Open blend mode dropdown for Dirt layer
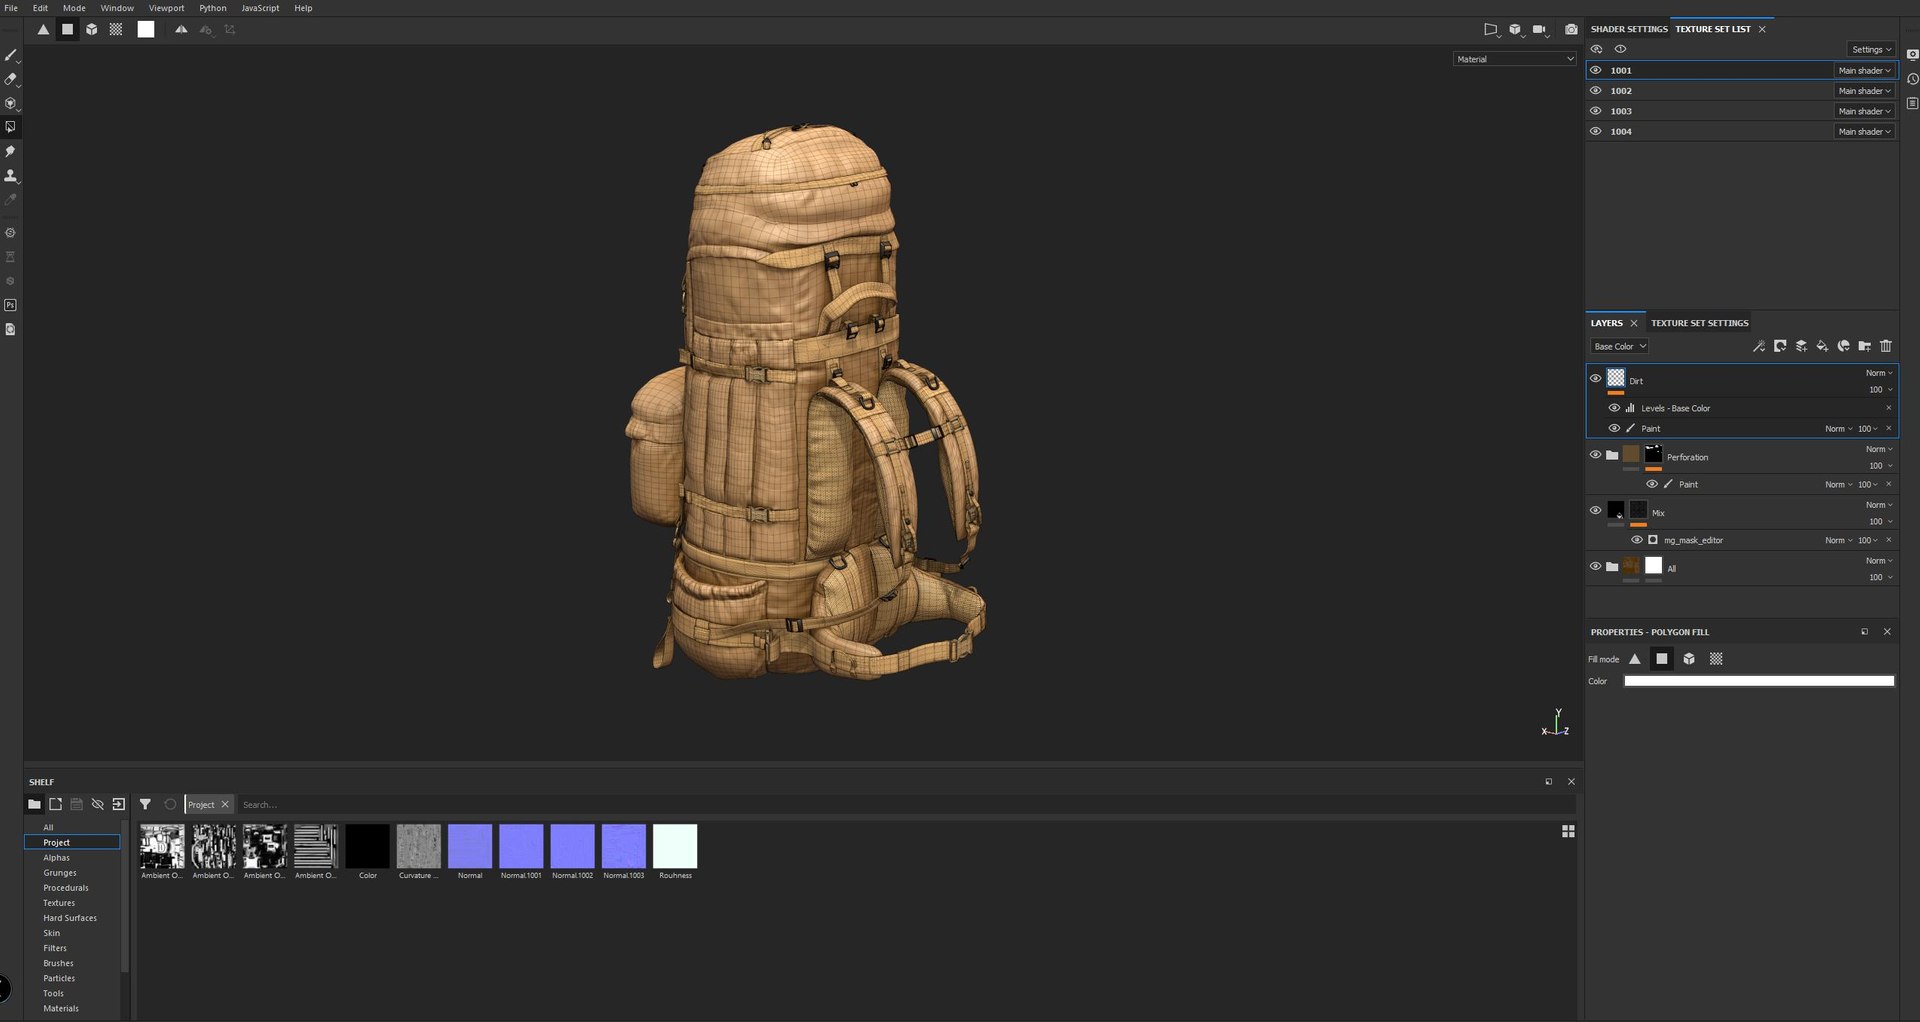Image resolution: width=1920 pixels, height=1022 pixels. click(x=1879, y=373)
